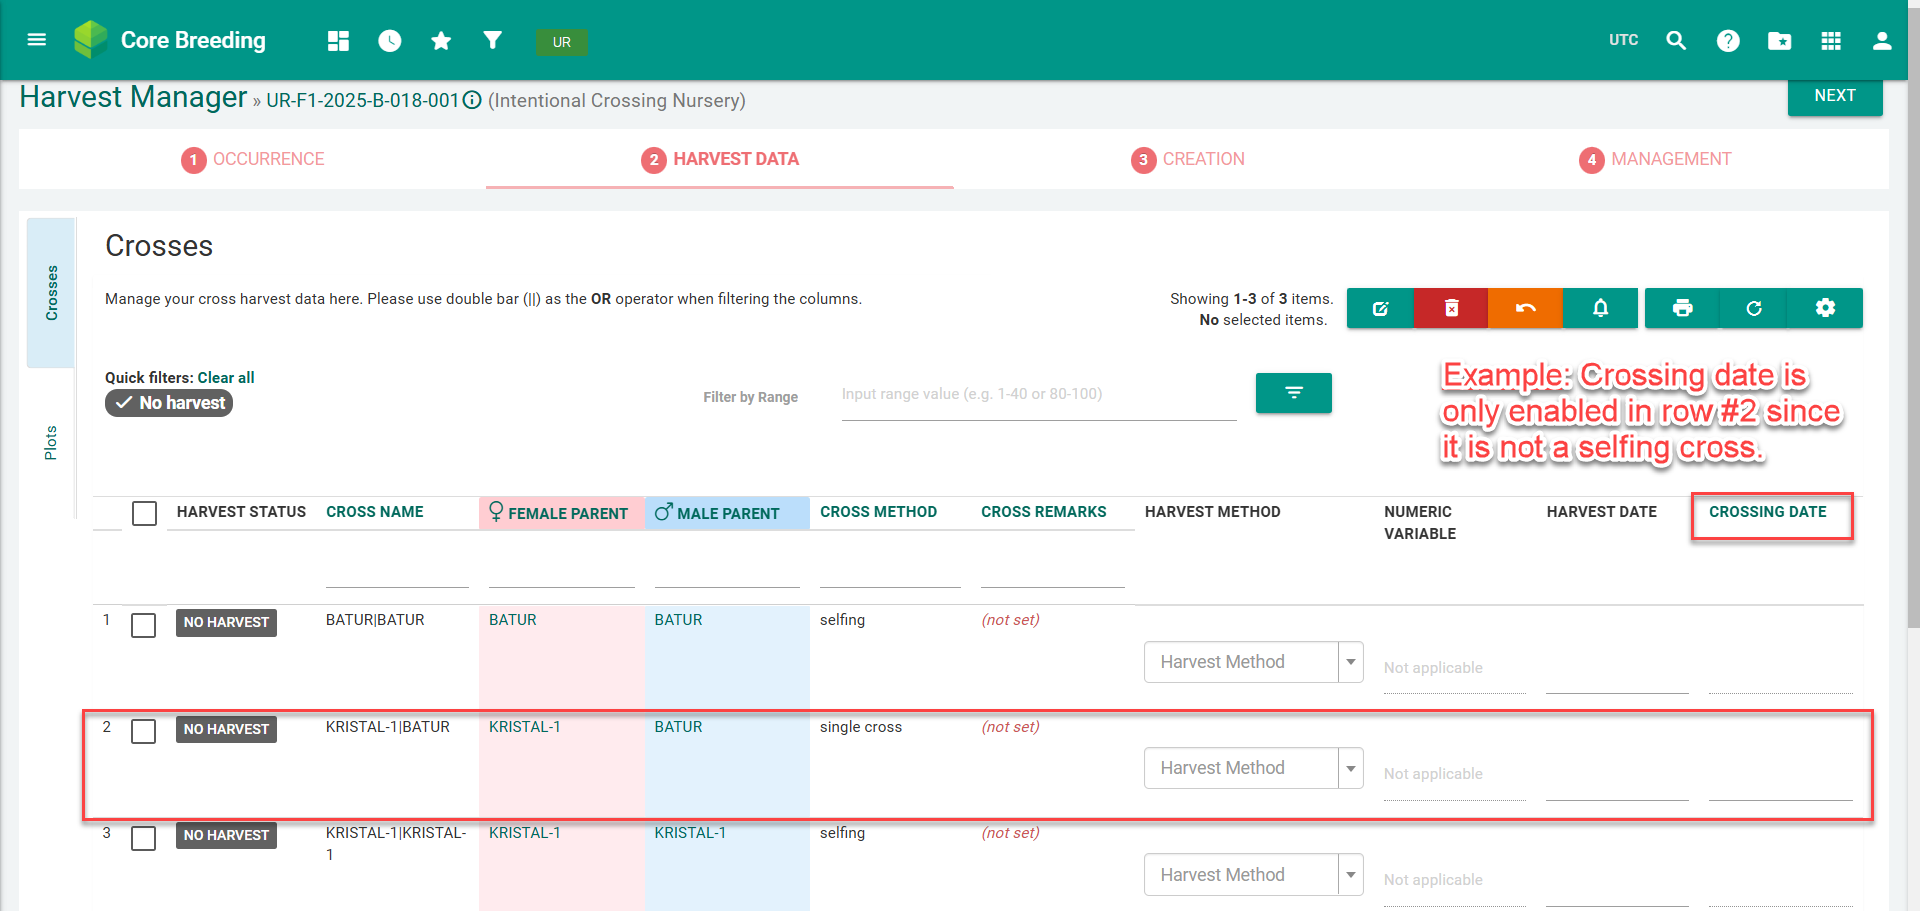Viewport: 1920px width, 911px height.
Task: Click the Filter by Range input field
Action: click(x=1038, y=395)
